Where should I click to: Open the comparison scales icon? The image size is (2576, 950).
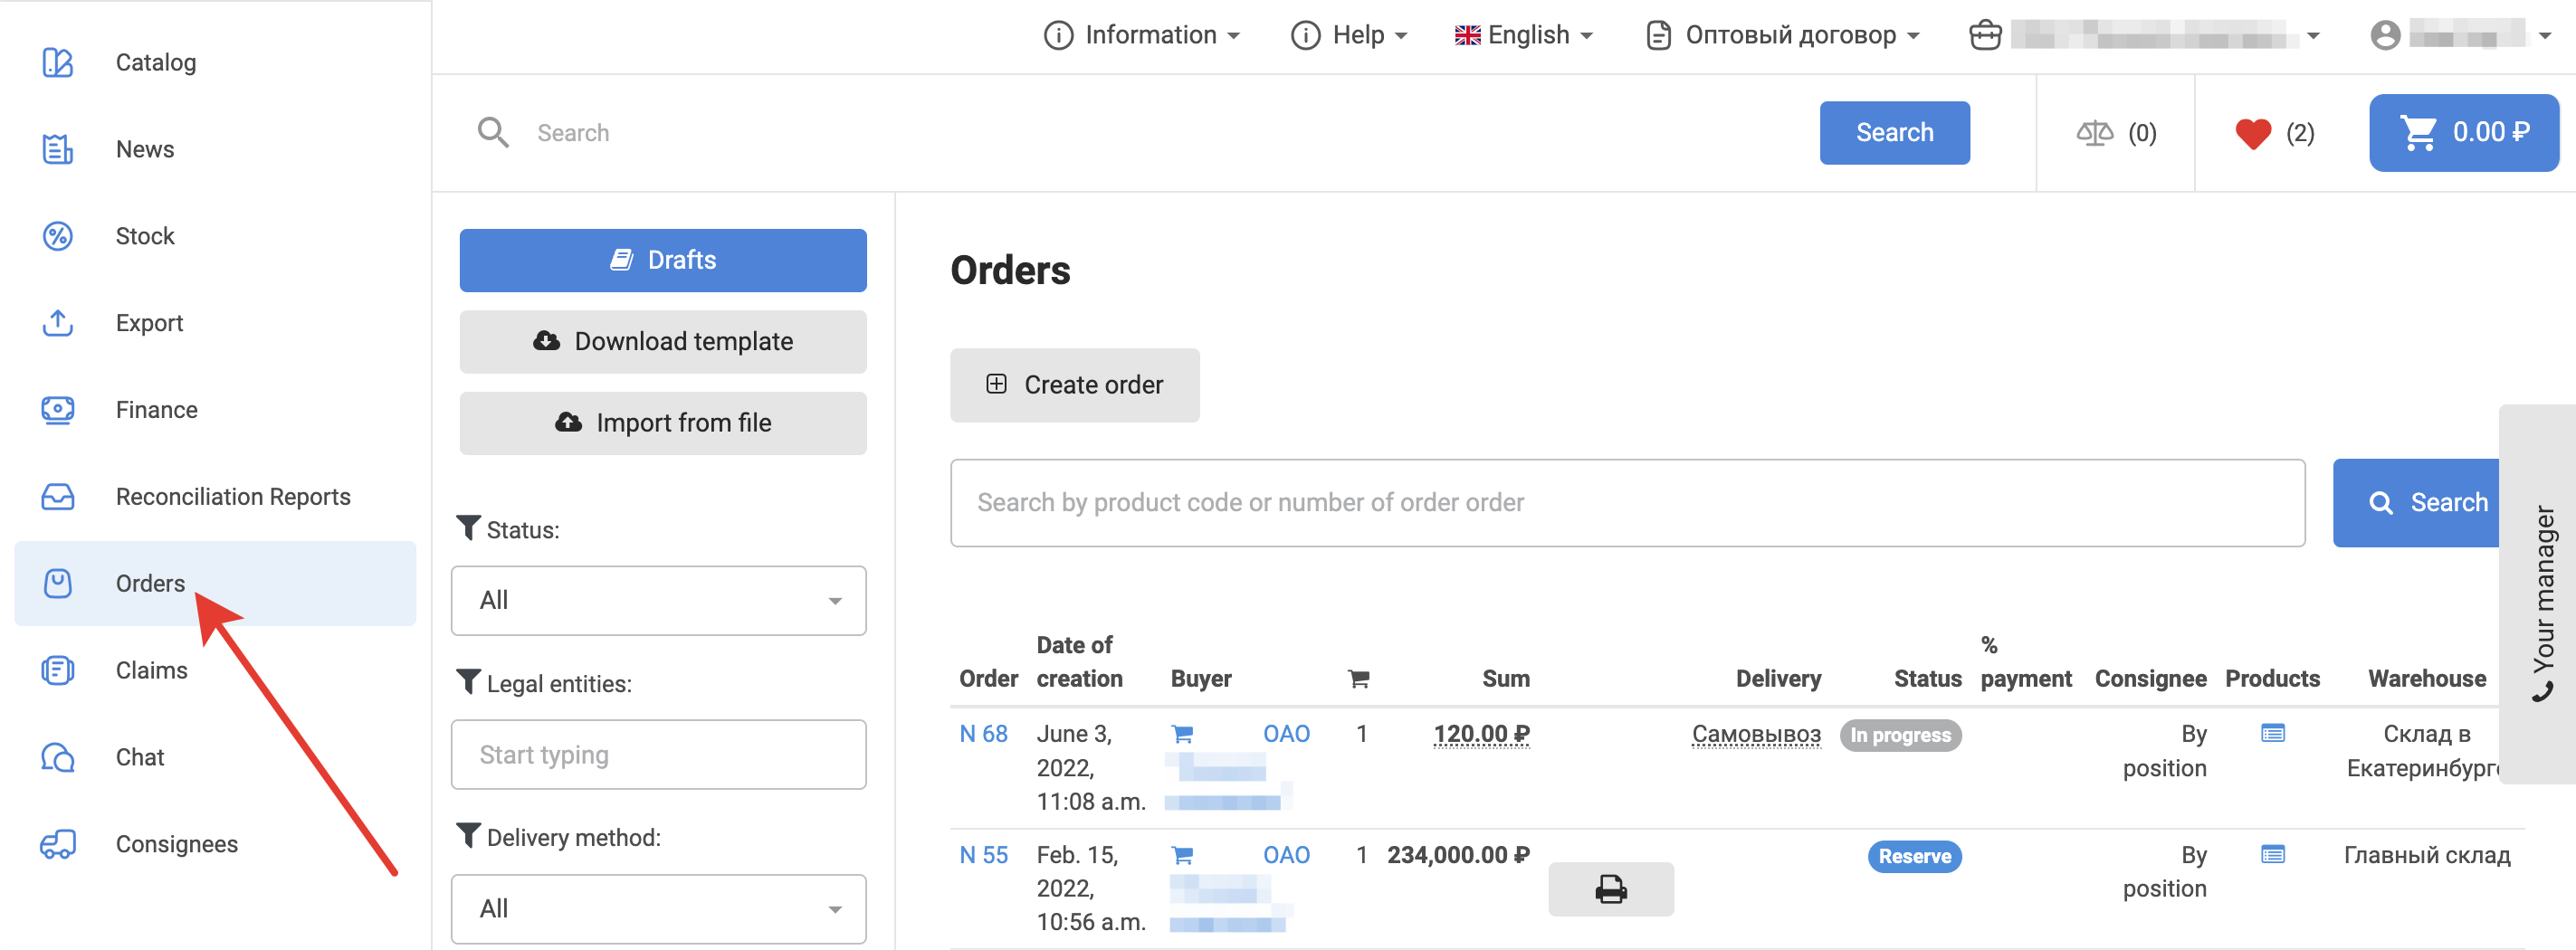click(2094, 133)
